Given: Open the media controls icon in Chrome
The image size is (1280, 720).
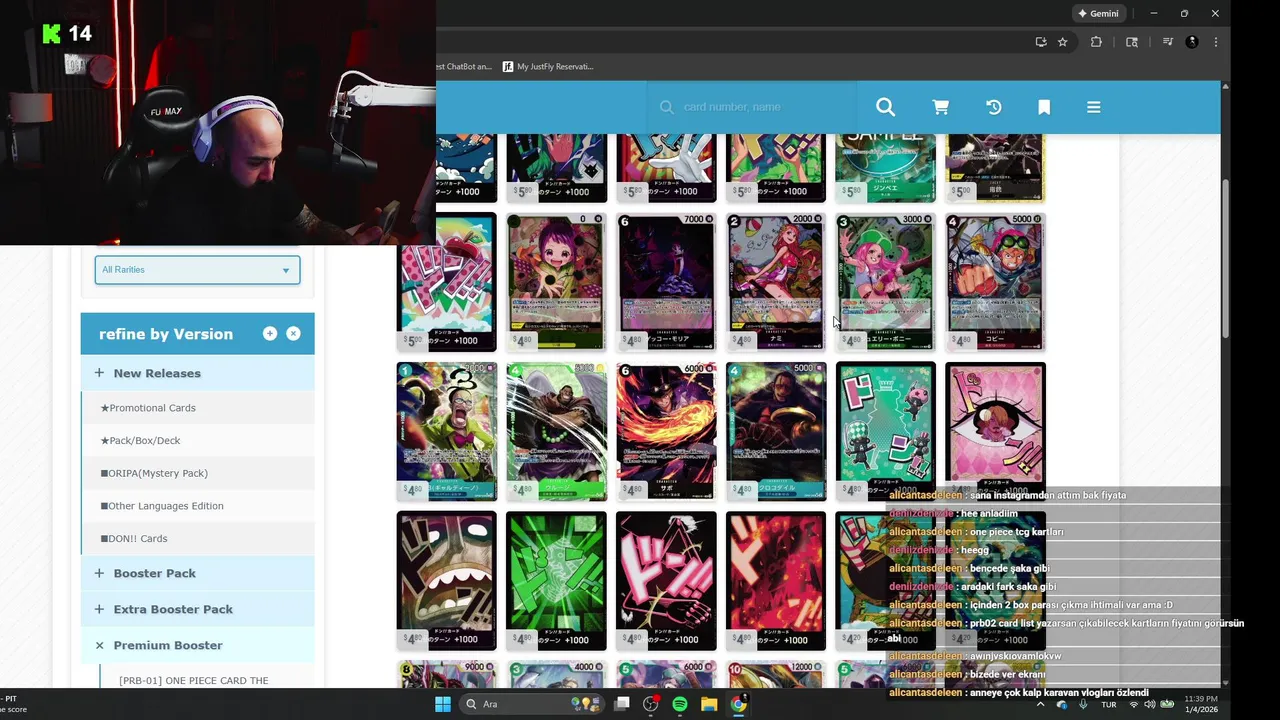Looking at the screenshot, I should (x=1168, y=42).
